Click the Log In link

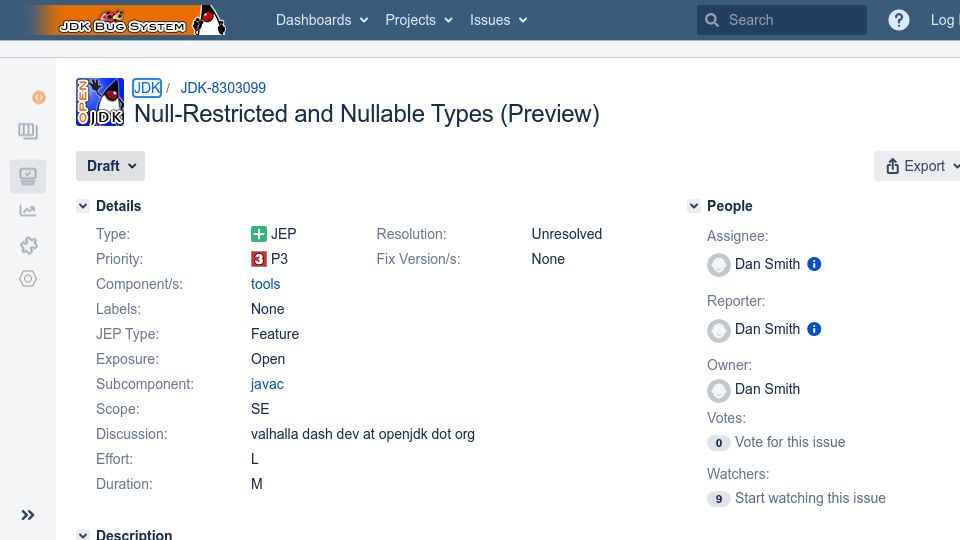pyautogui.click(x=945, y=20)
